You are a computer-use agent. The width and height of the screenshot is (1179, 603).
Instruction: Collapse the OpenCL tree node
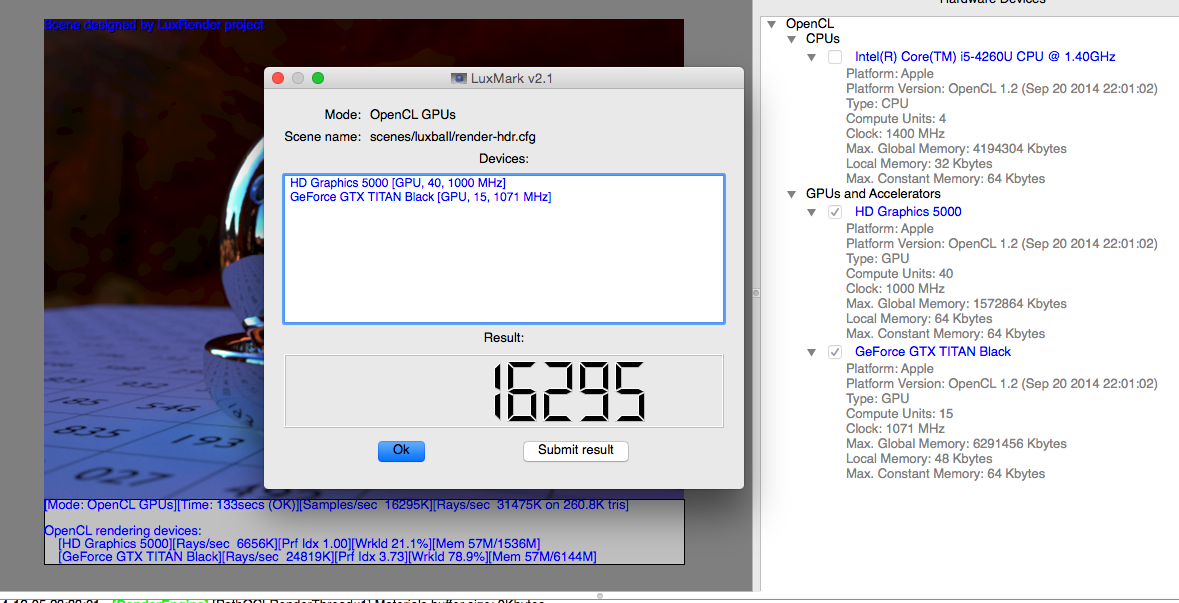click(771, 24)
